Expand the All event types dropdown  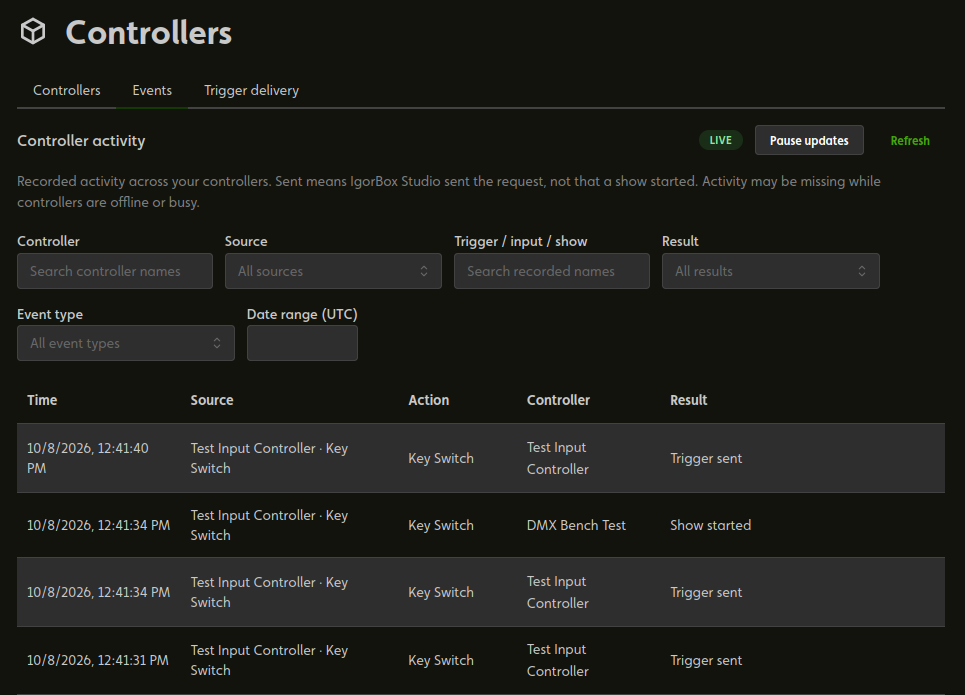click(x=126, y=343)
